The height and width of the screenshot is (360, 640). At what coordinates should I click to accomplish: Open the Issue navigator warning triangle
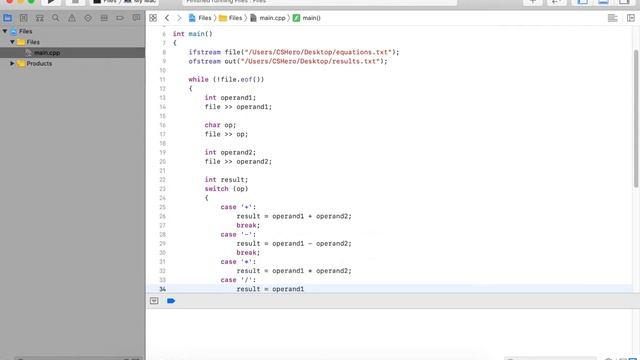point(72,18)
